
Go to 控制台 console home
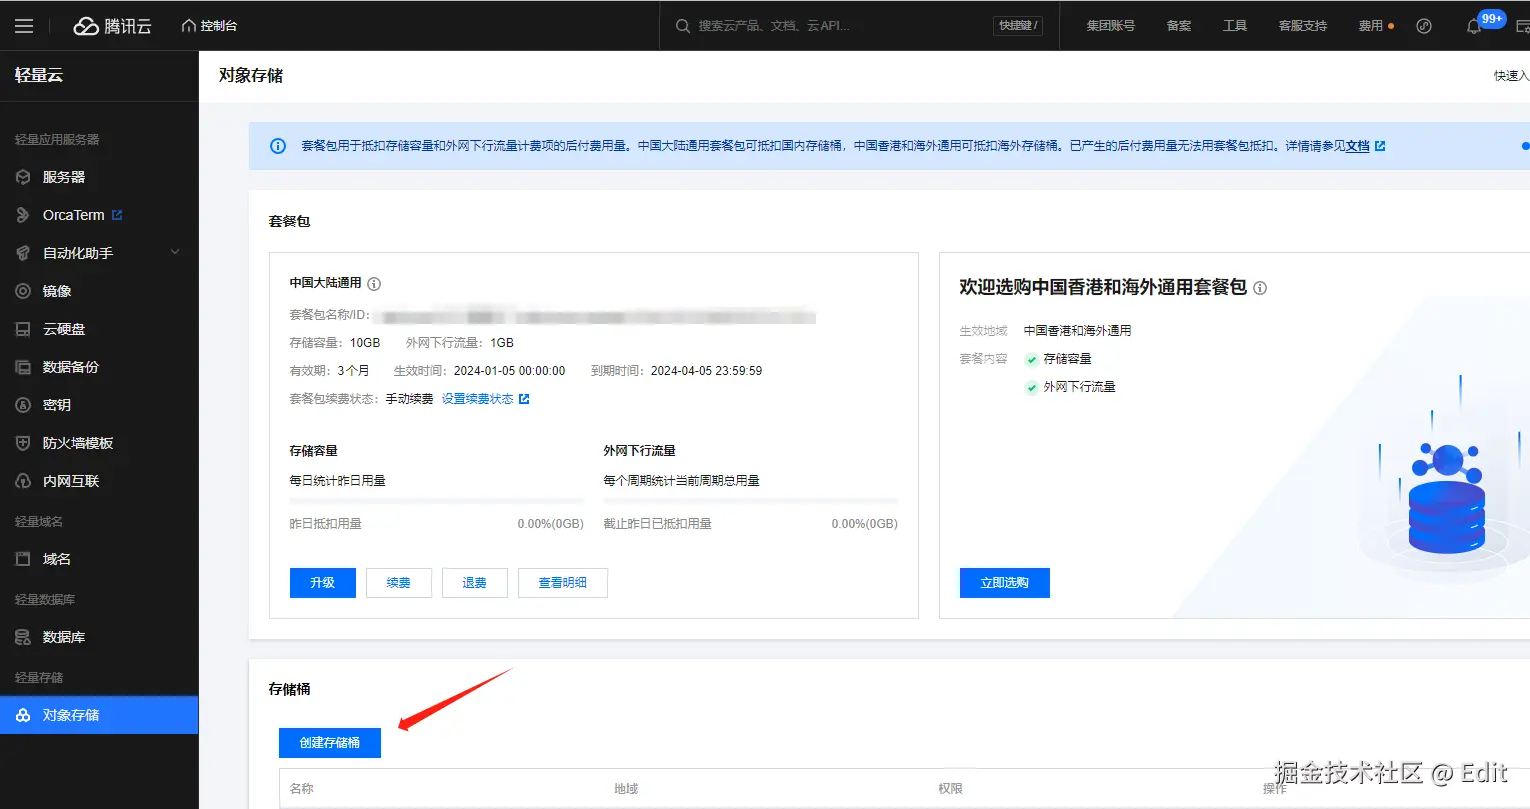pyautogui.click(x=210, y=26)
